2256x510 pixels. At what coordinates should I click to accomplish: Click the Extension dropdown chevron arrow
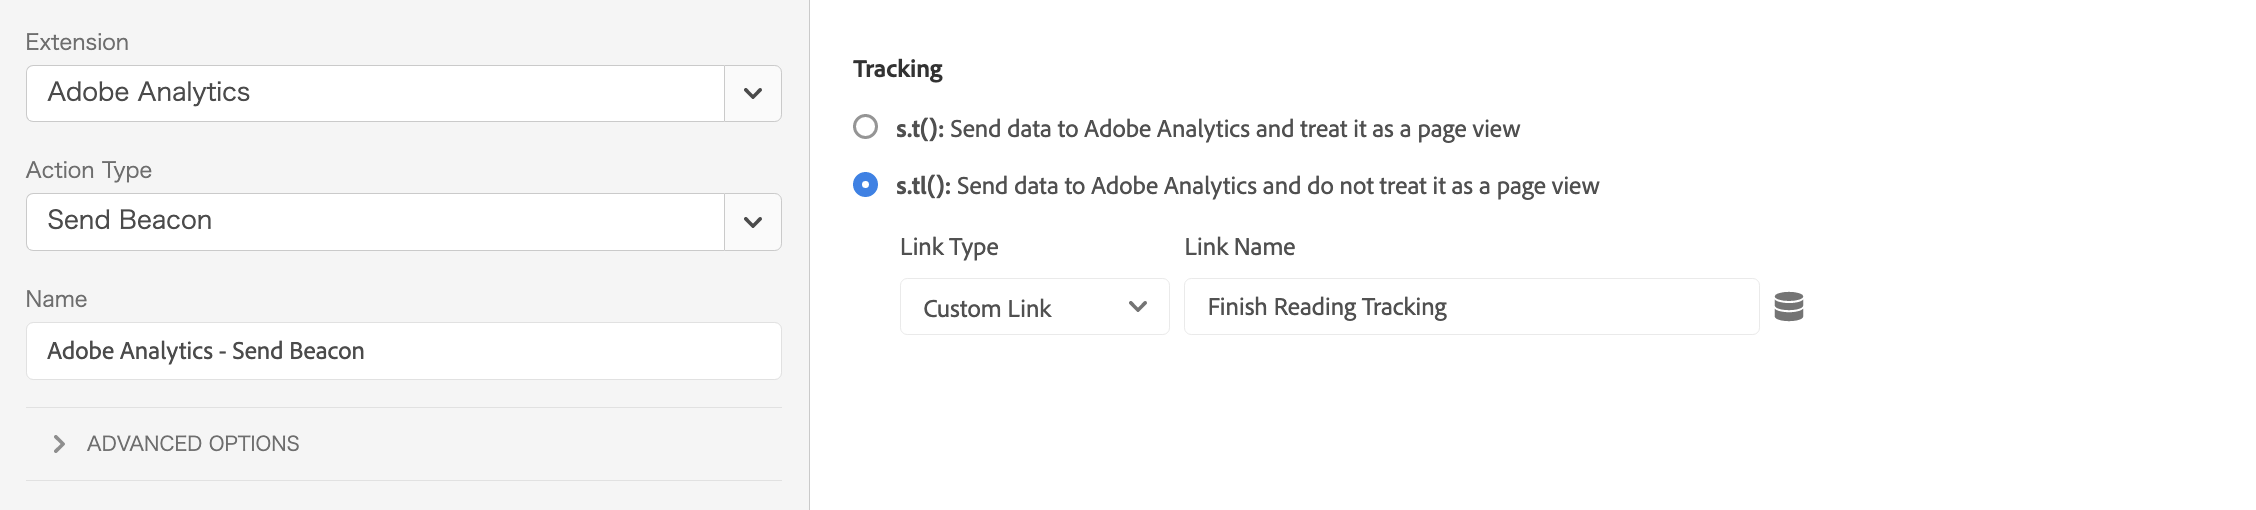[753, 93]
